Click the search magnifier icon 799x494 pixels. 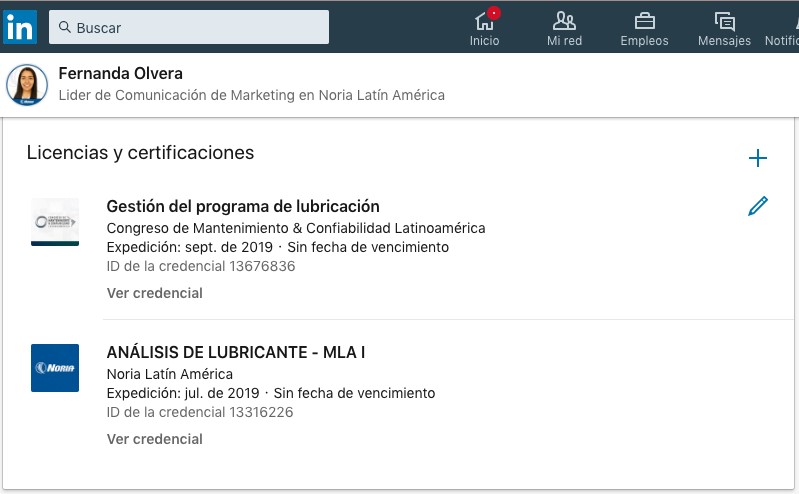coord(65,27)
